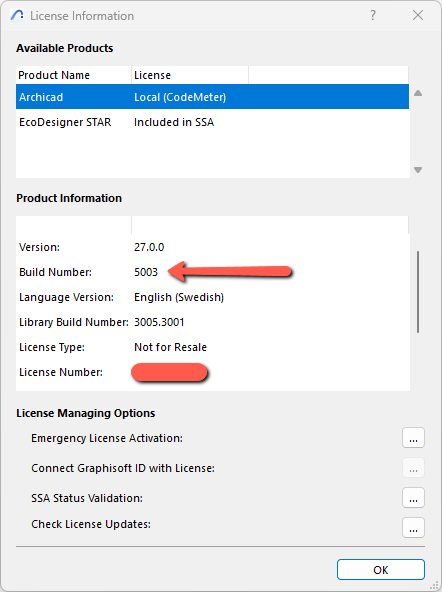Close the License Information dialog

coord(418,15)
